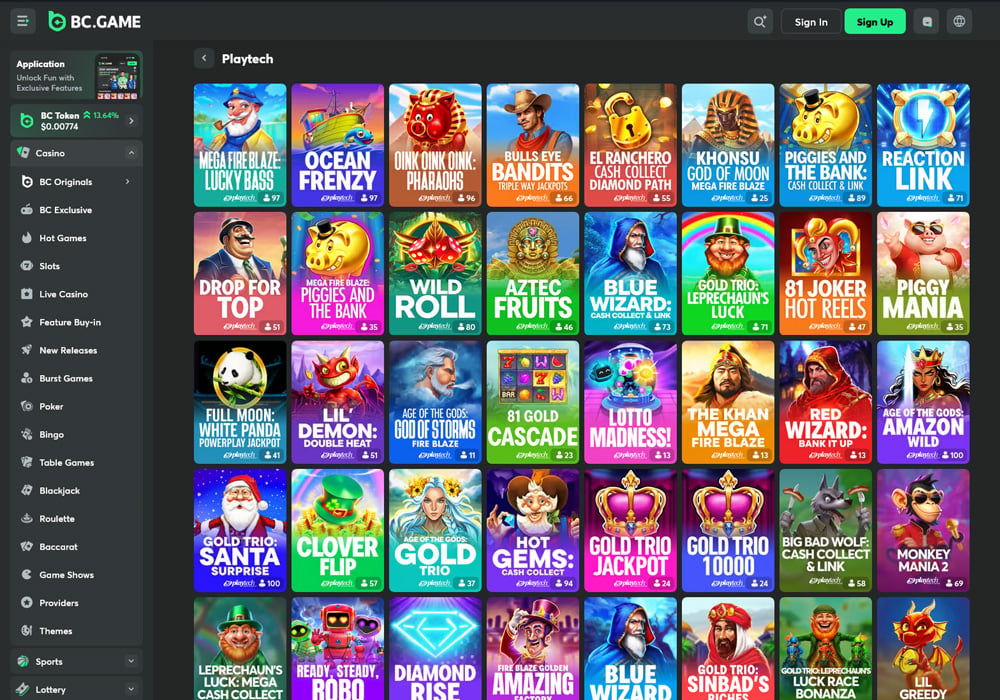Open Reaction Link game tile
The width and height of the screenshot is (1000, 700).
pos(923,145)
